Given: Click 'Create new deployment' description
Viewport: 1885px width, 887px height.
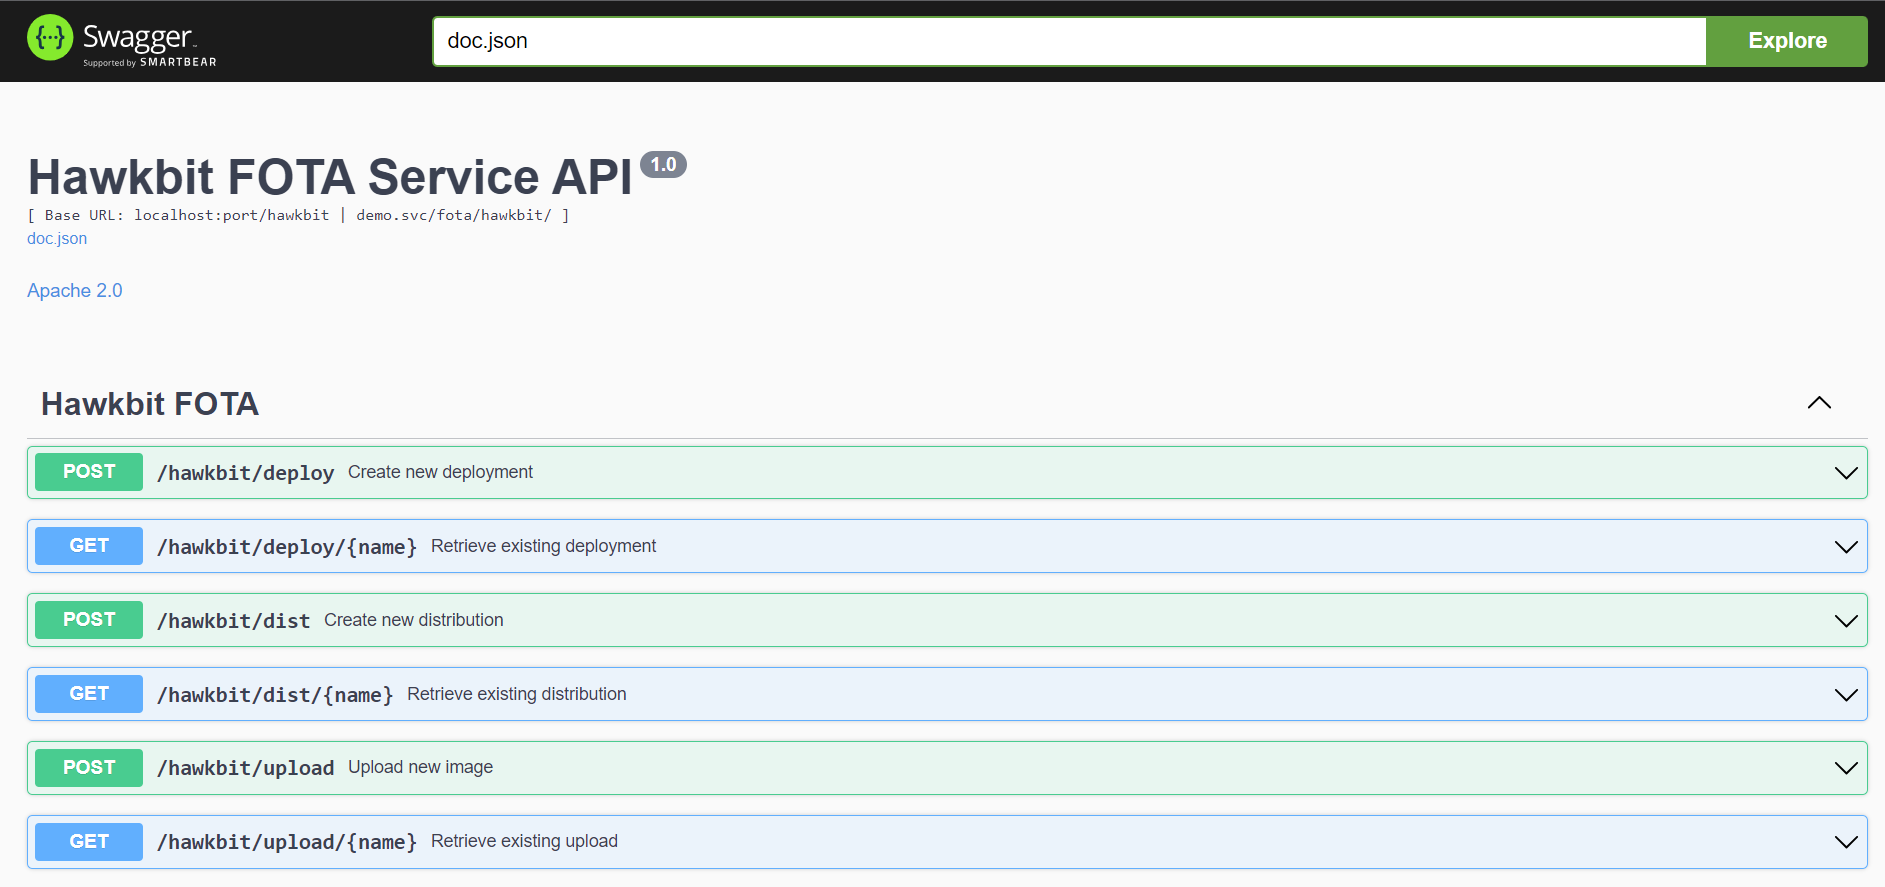Looking at the screenshot, I should click(440, 472).
